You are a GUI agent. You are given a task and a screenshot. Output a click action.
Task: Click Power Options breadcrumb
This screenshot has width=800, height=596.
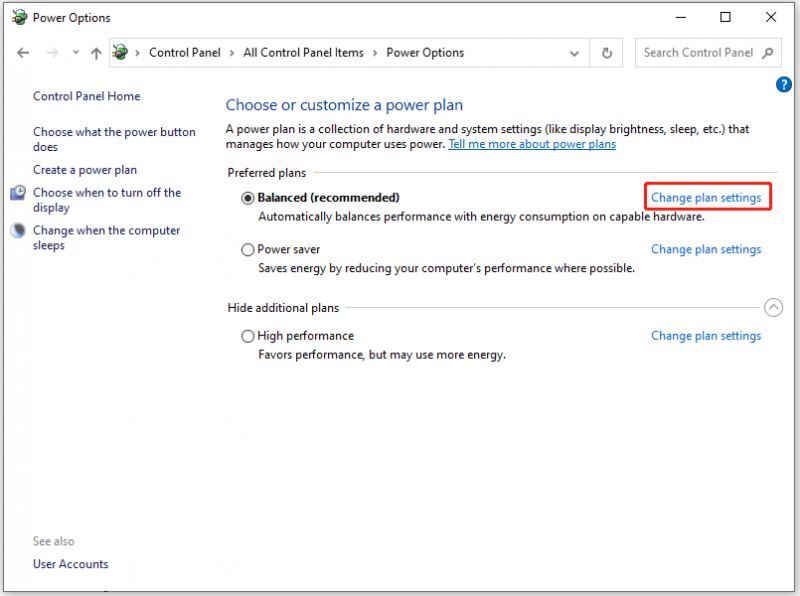(x=425, y=53)
